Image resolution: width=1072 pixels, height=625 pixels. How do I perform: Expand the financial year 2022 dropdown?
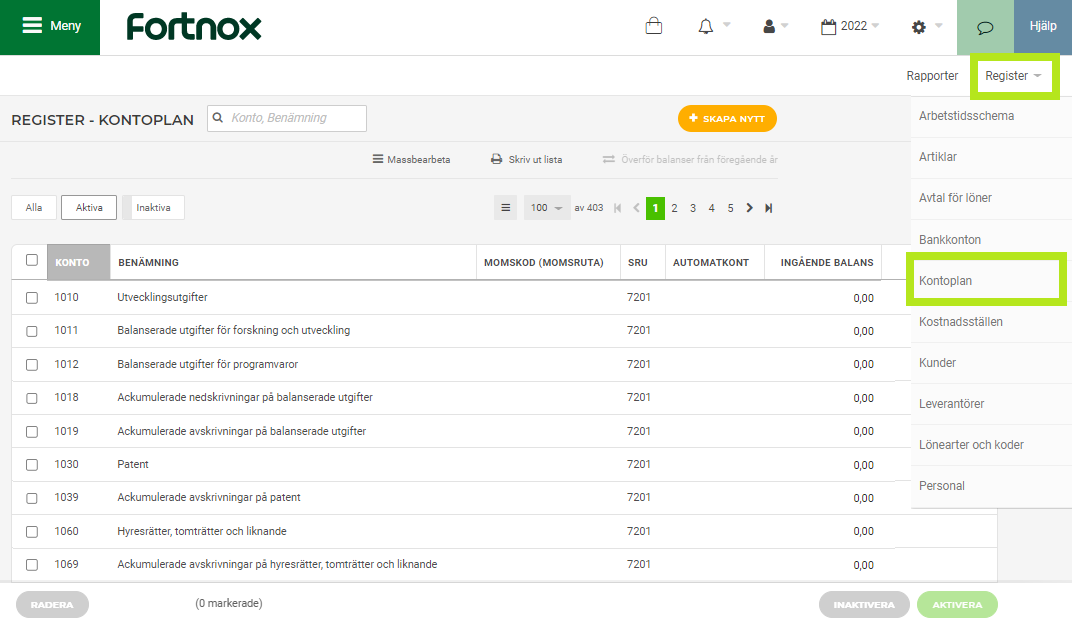pos(849,27)
